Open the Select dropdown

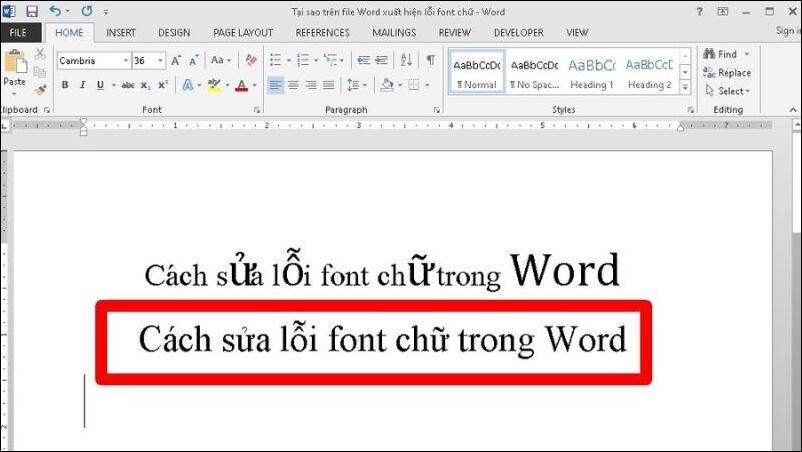pyautogui.click(x=727, y=91)
